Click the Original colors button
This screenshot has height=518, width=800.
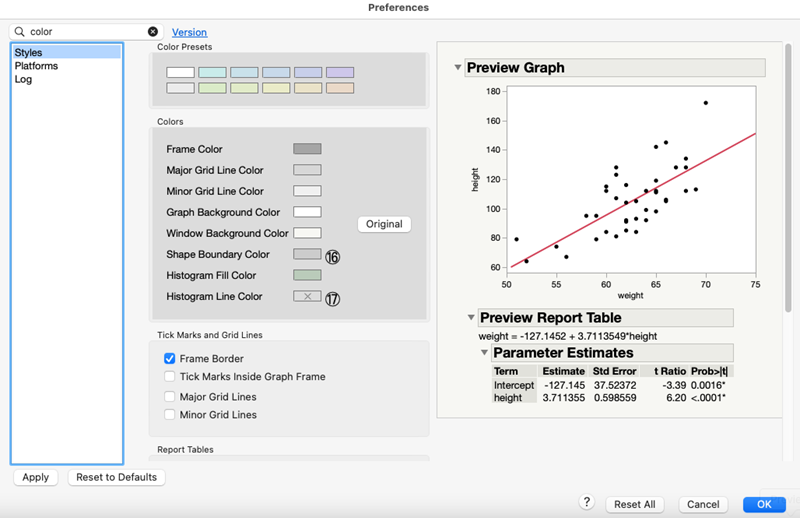[x=384, y=224]
